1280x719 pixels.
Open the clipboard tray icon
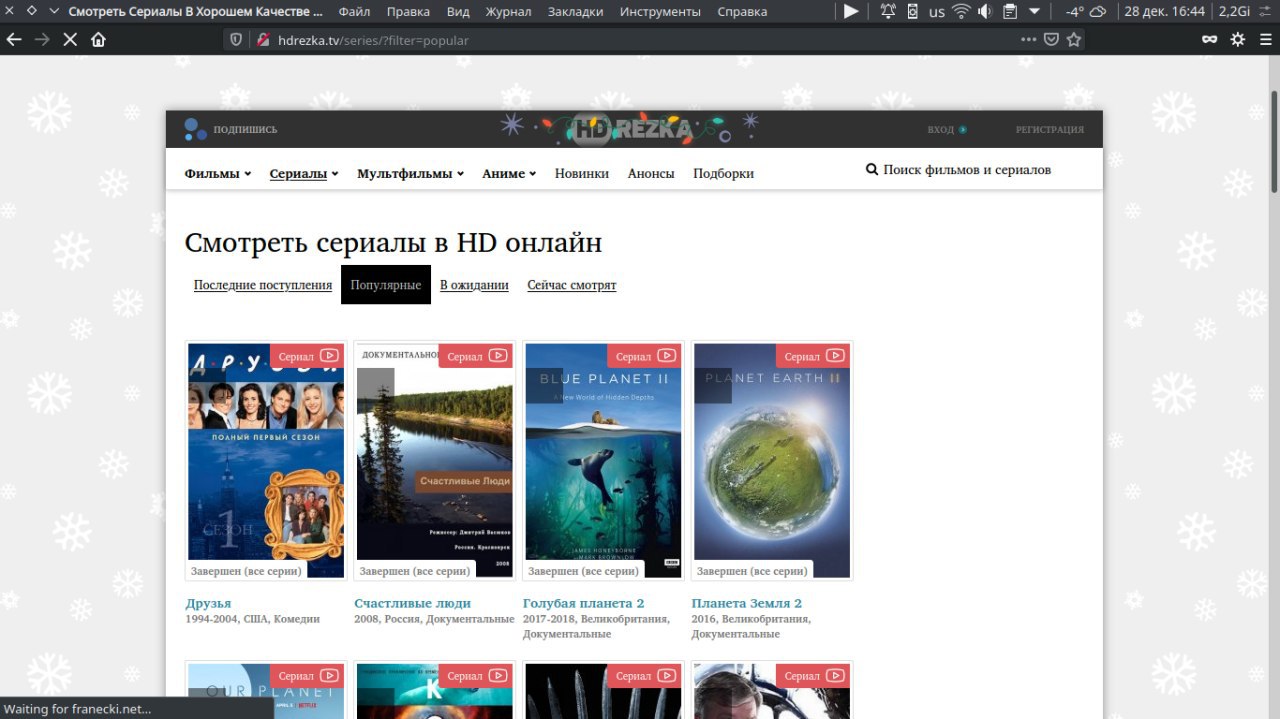point(1010,12)
